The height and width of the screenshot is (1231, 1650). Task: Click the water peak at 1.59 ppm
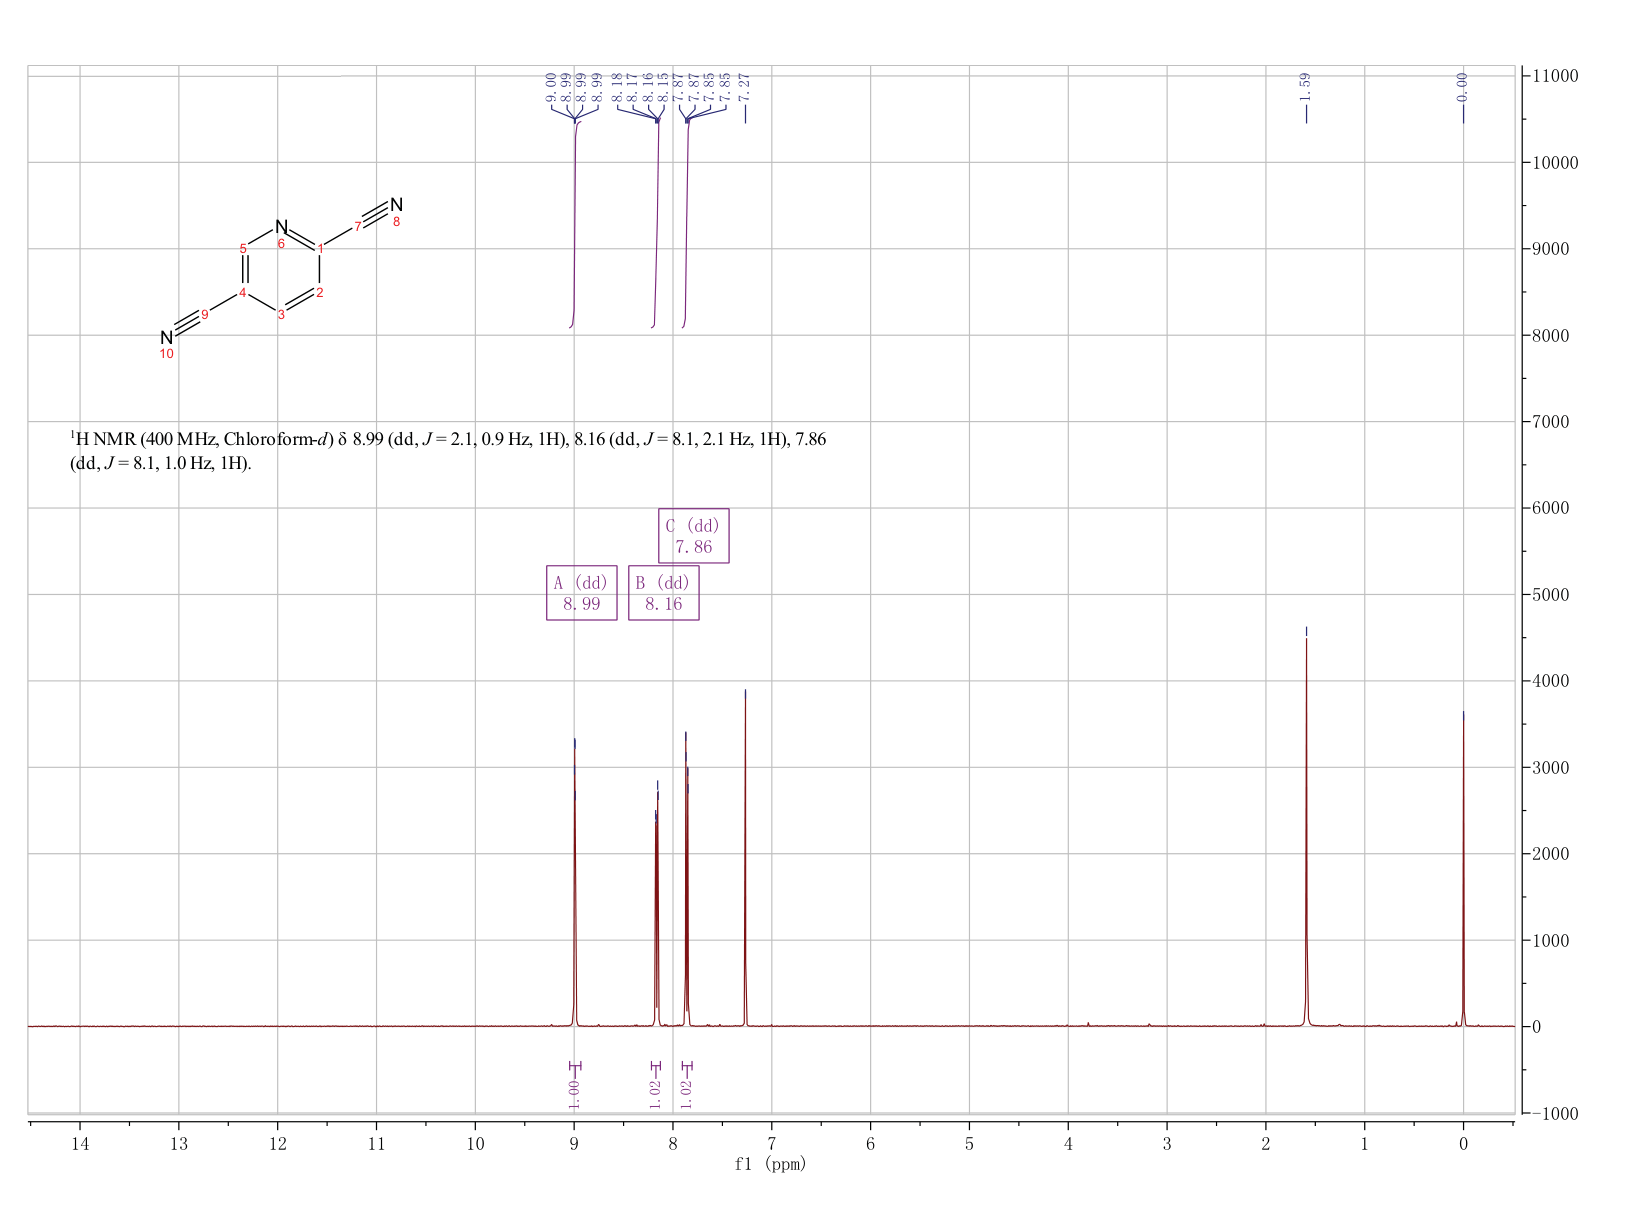click(1306, 830)
